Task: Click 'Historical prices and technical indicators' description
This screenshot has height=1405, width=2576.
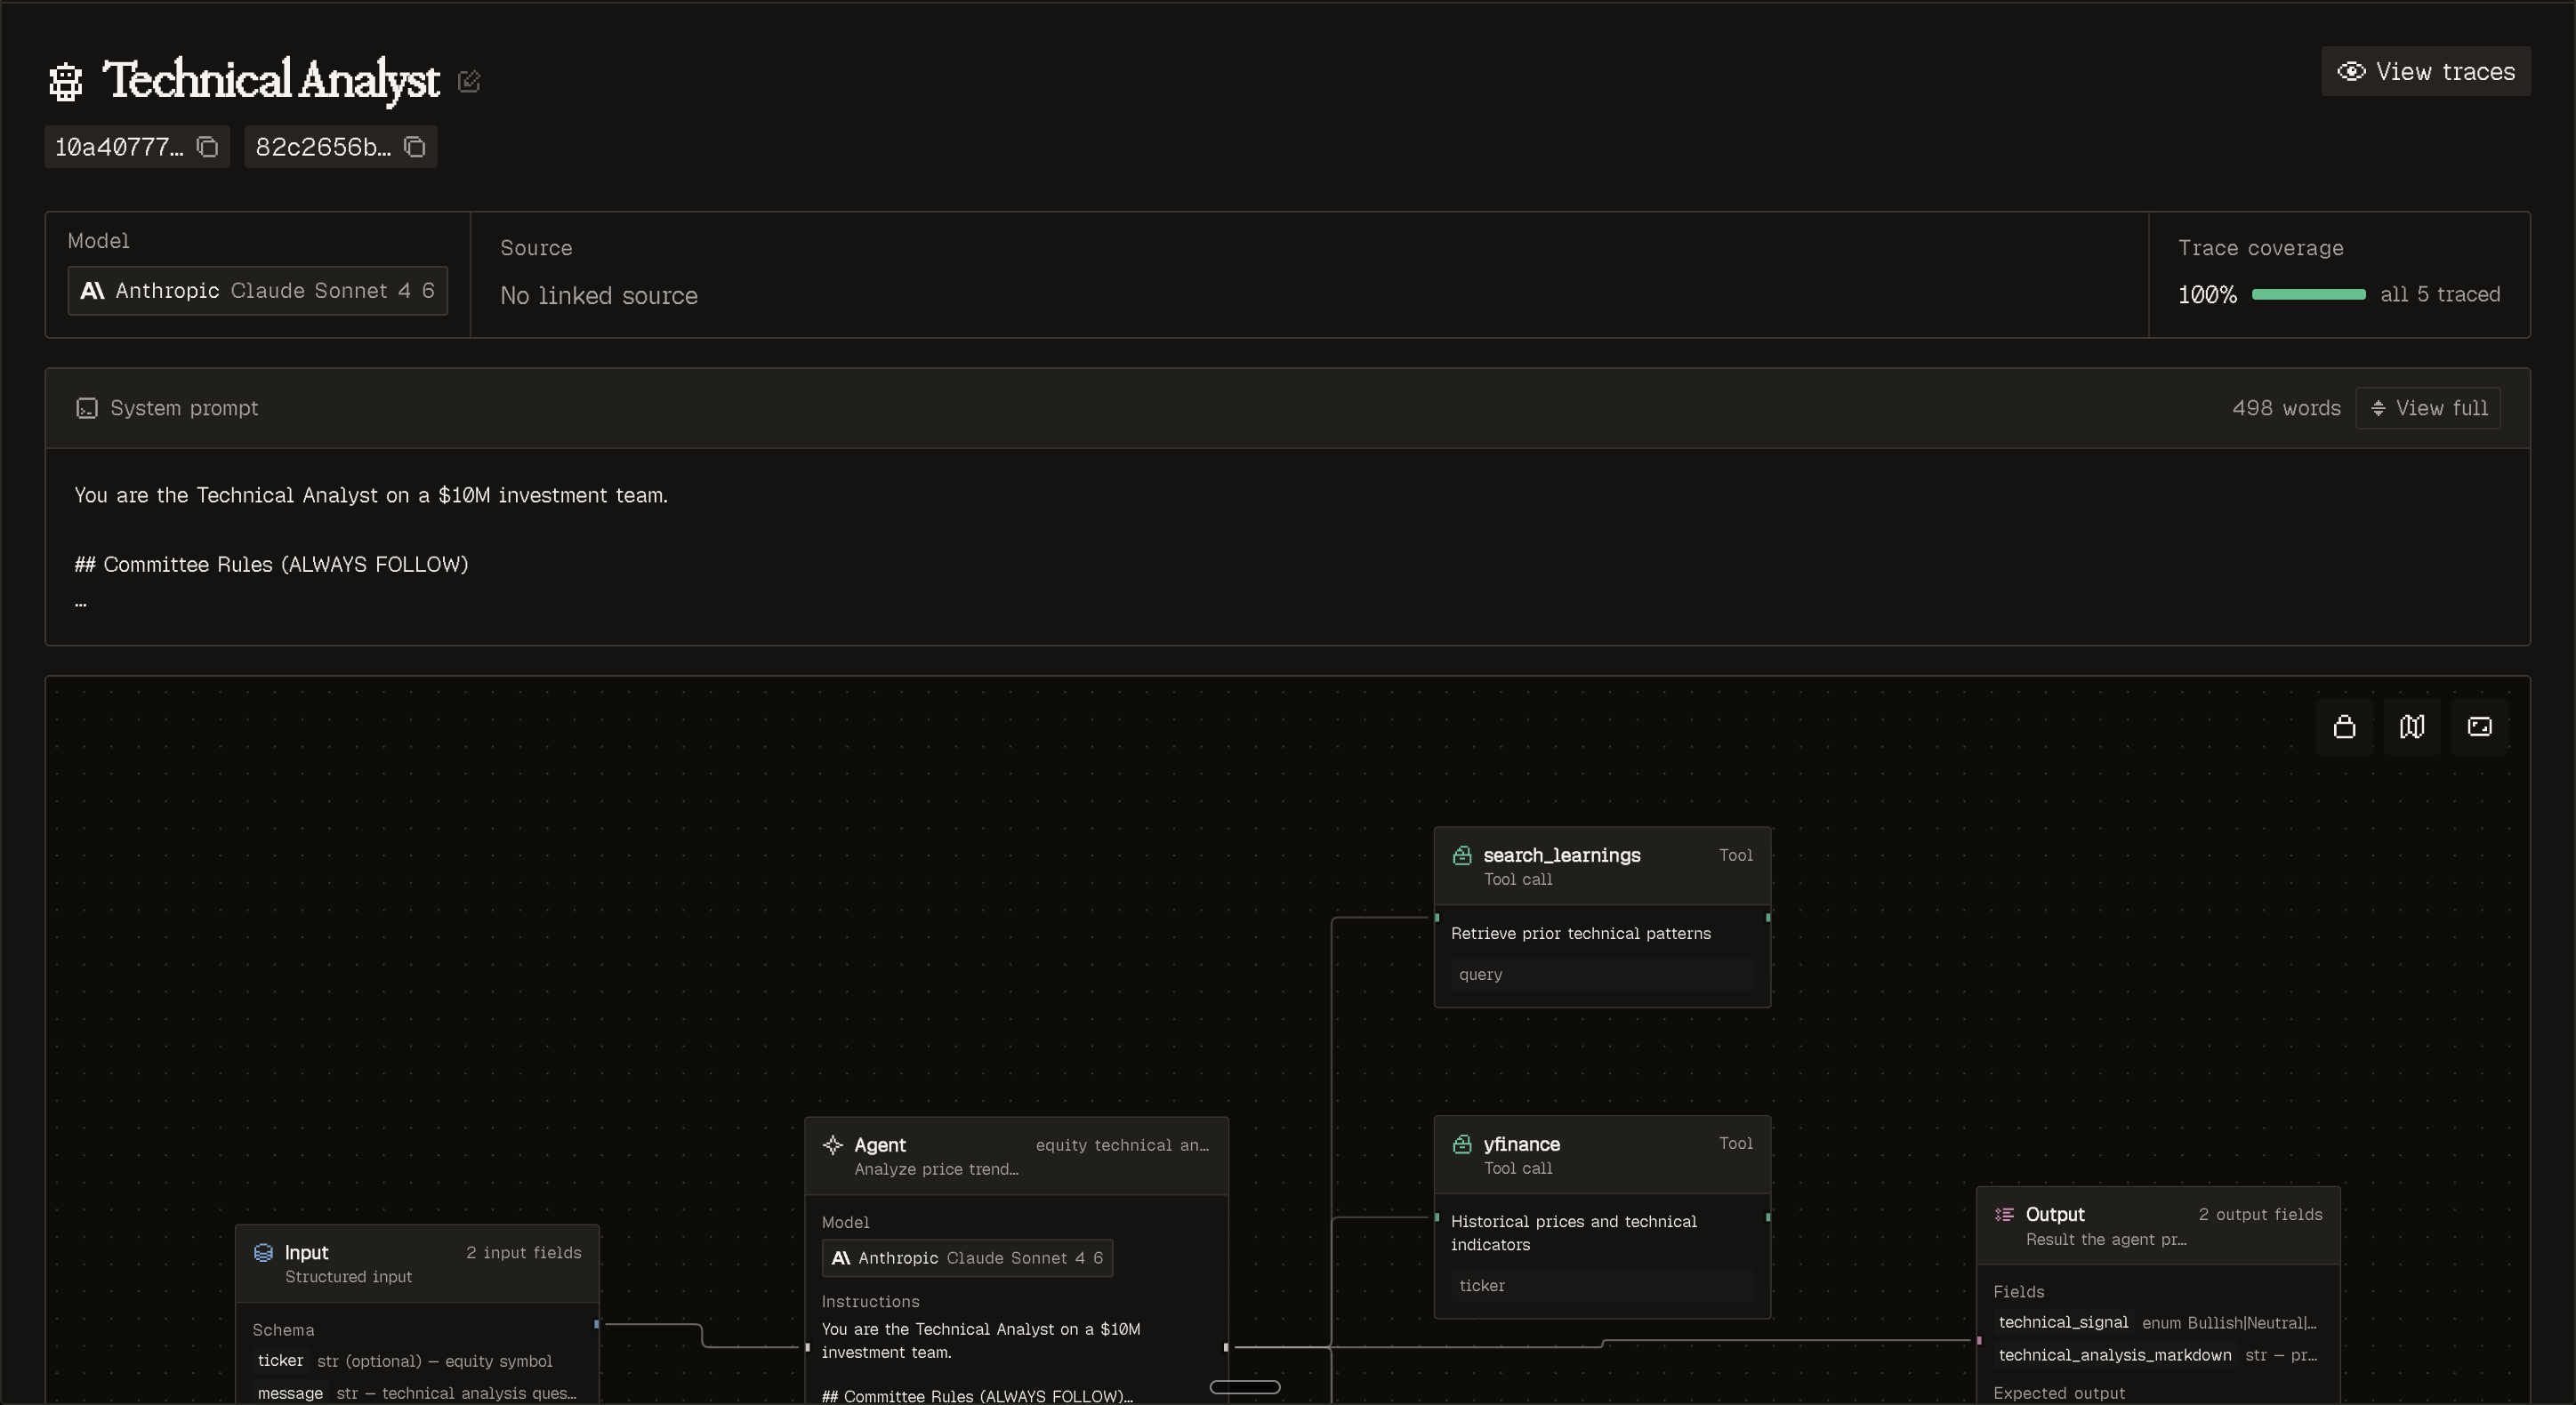Action: click(x=1574, y=1233)
